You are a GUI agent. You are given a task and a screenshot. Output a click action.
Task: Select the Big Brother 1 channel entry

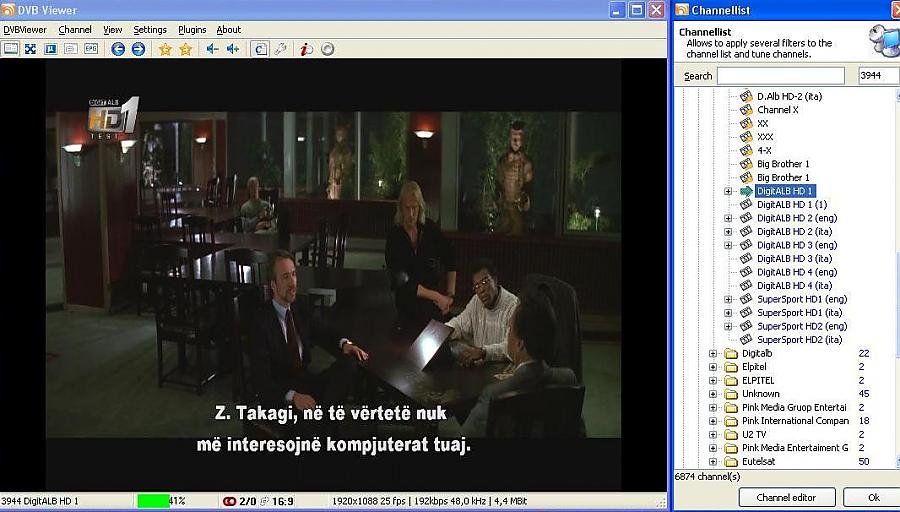click(x=783, y=164)
